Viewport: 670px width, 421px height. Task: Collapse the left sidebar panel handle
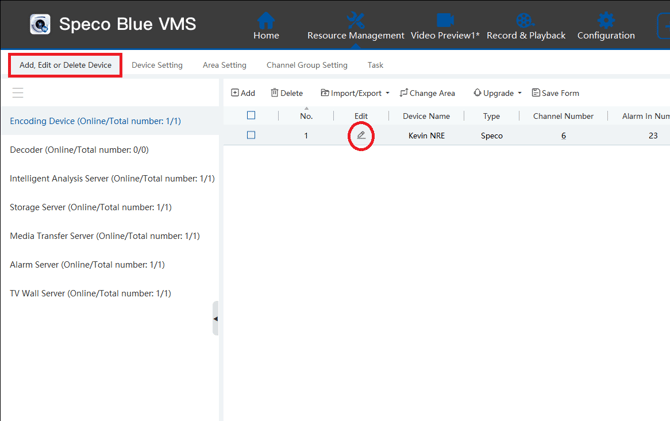click(215, 319)
